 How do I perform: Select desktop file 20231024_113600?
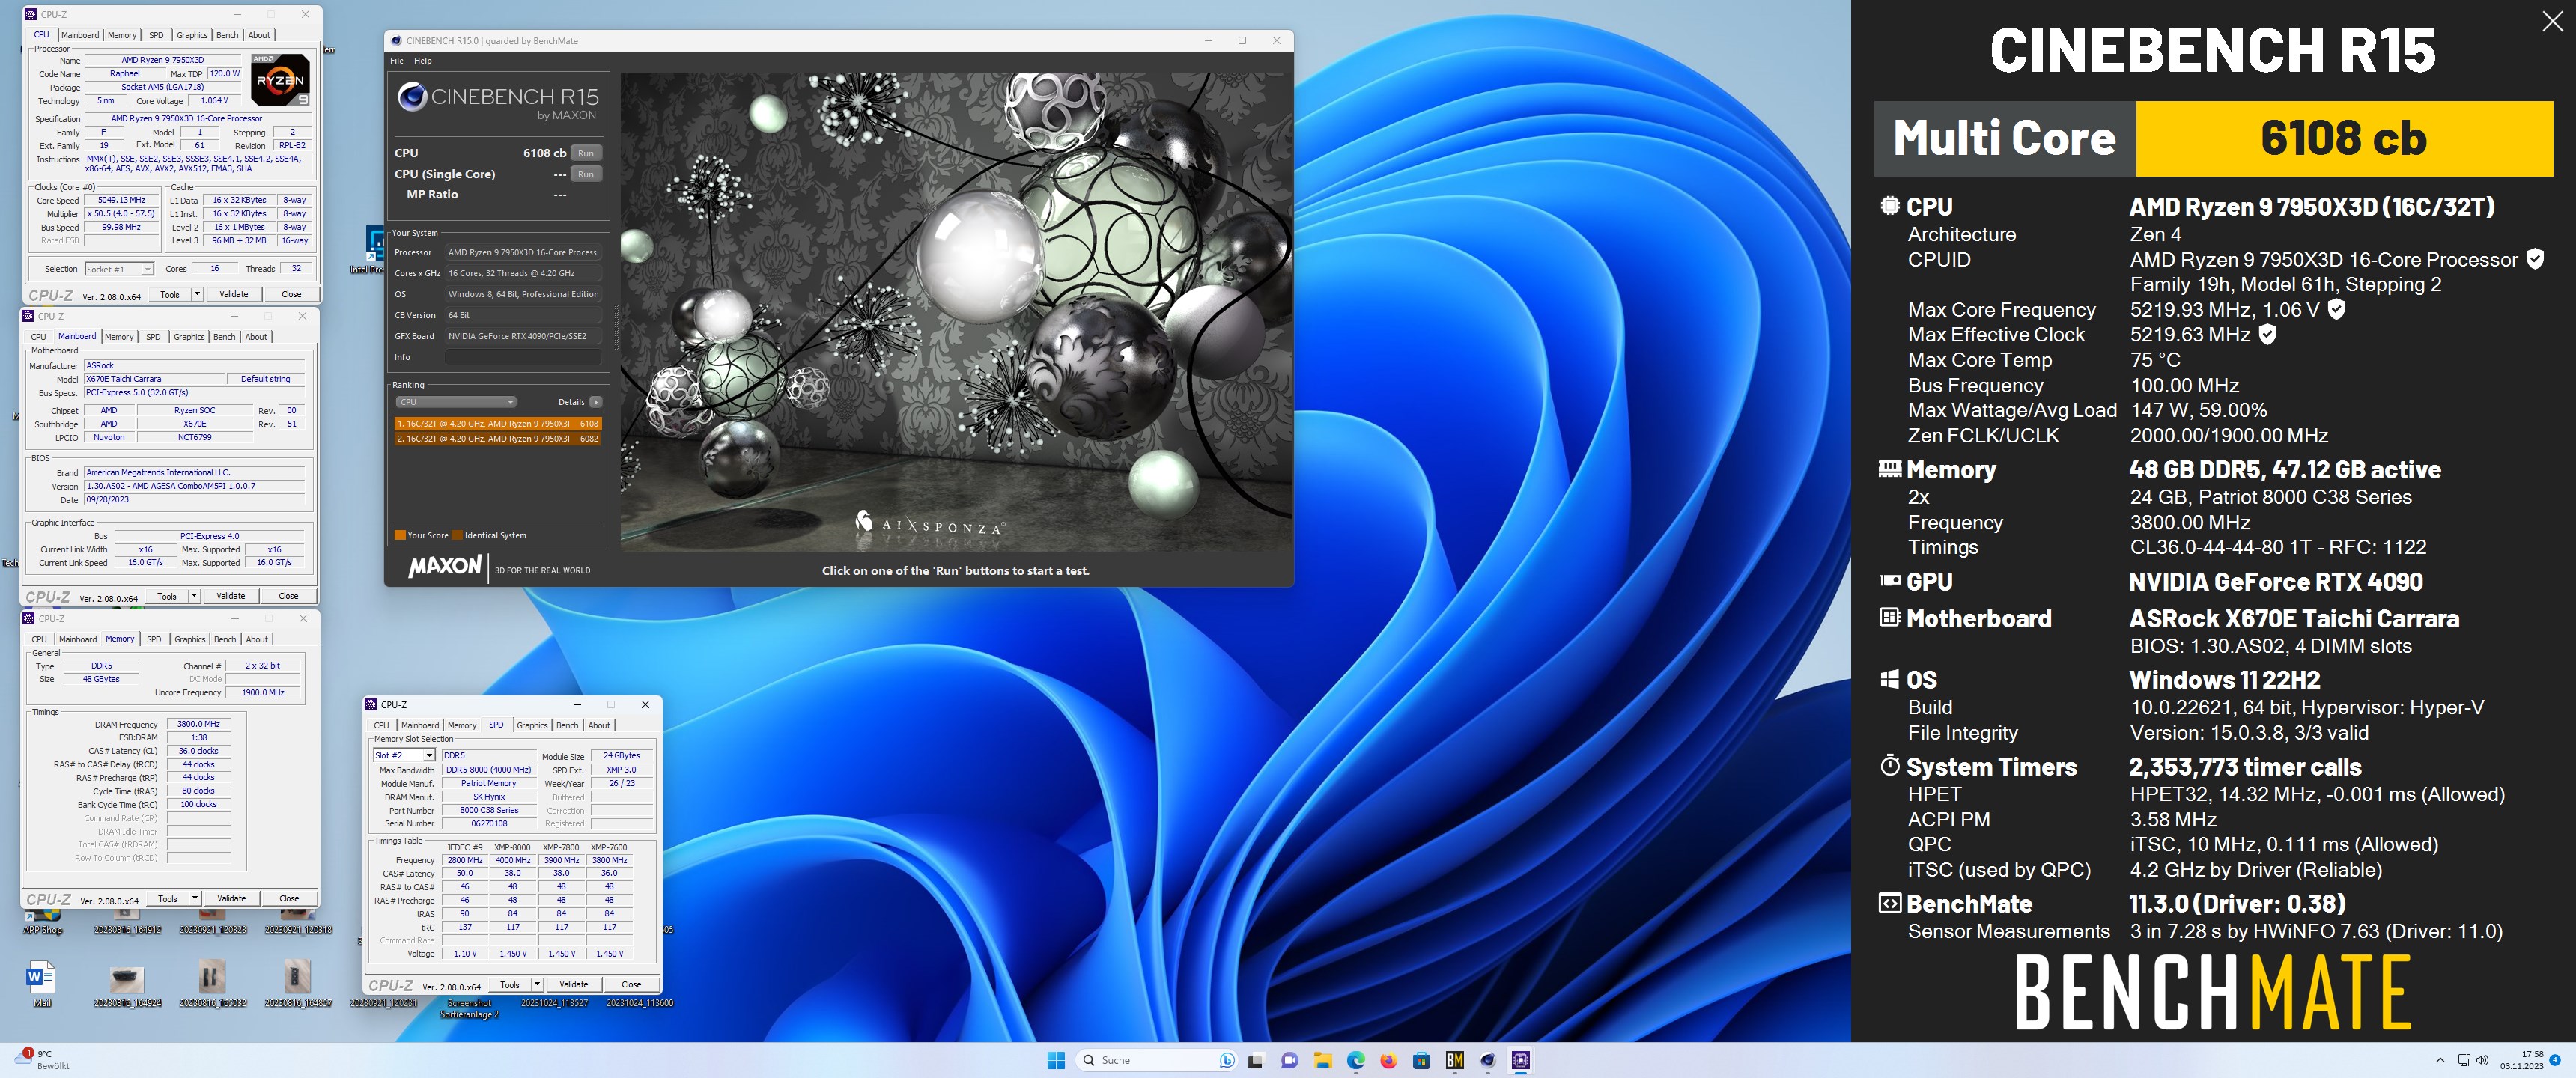click(640, 1003)
